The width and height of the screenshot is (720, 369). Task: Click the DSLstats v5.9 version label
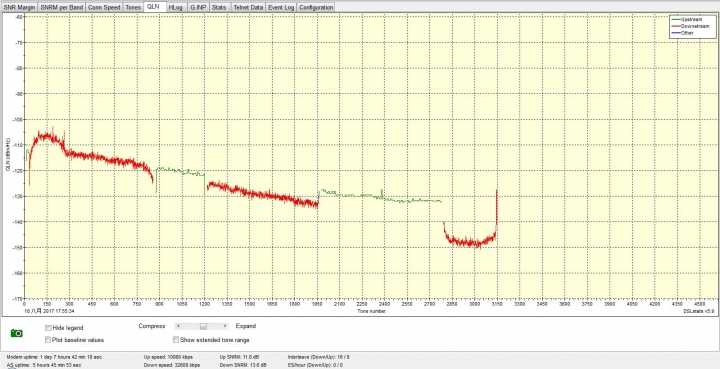click(698, 311)
